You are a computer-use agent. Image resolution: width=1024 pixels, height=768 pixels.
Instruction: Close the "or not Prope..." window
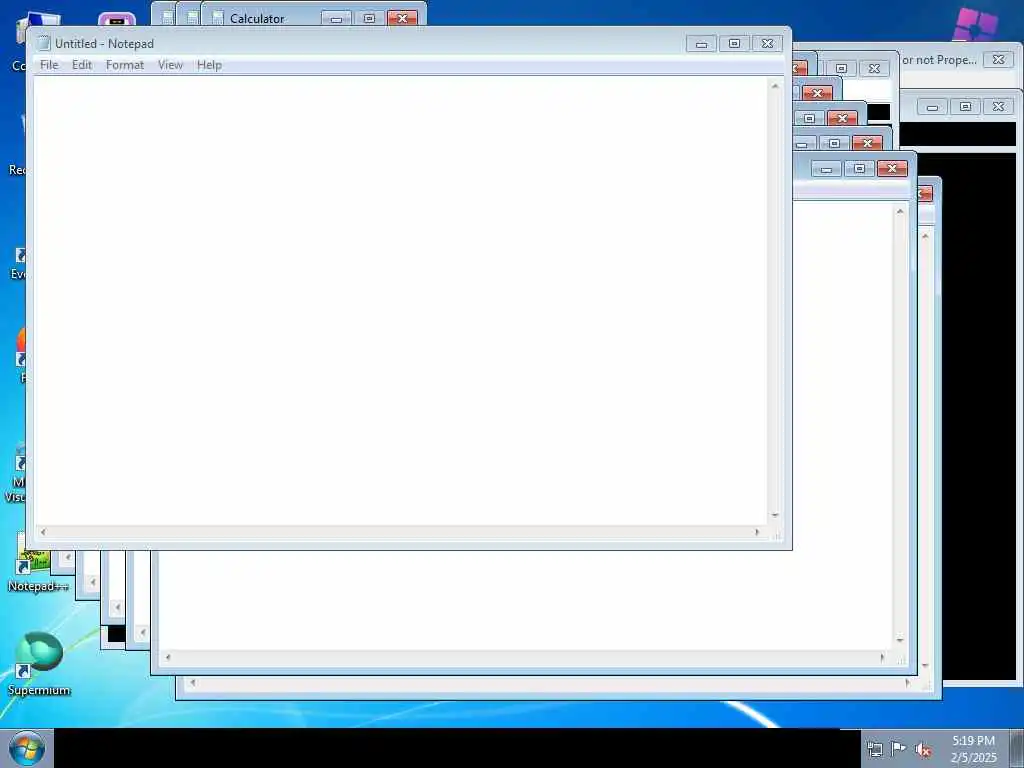pos(999,59)
